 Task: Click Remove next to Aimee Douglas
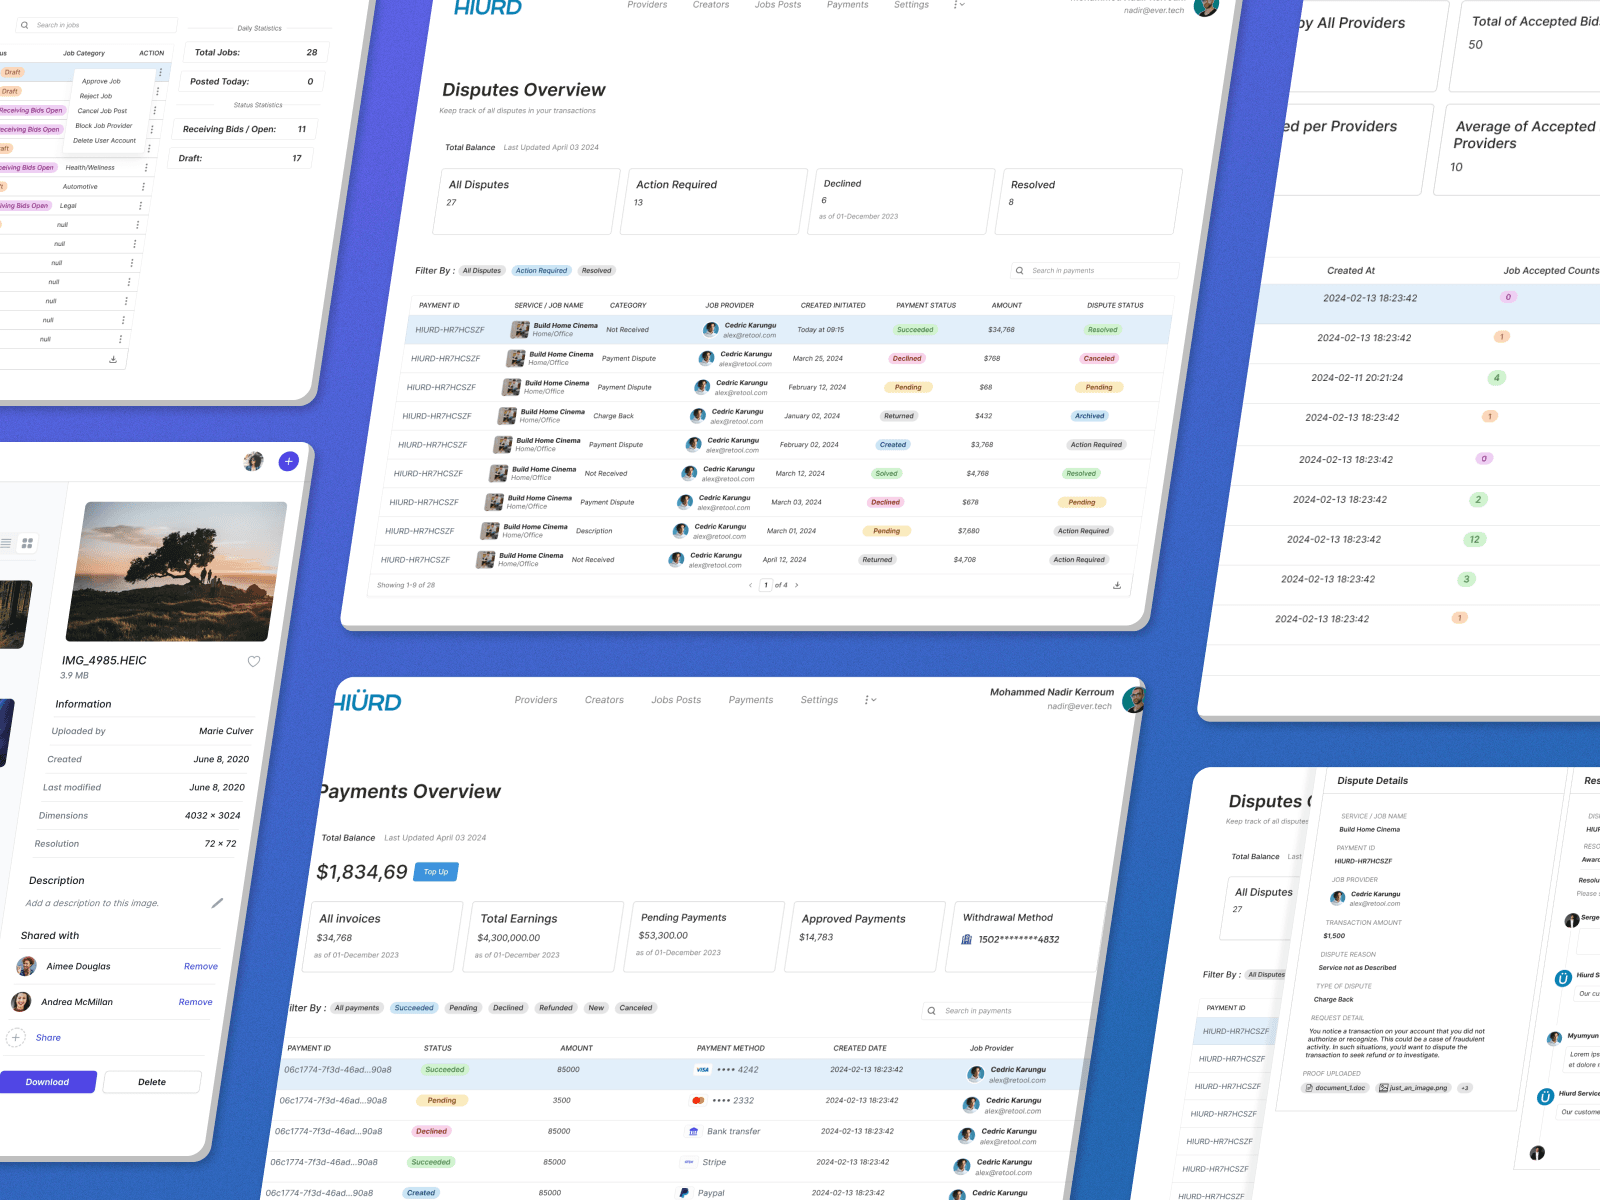(200, 966)
